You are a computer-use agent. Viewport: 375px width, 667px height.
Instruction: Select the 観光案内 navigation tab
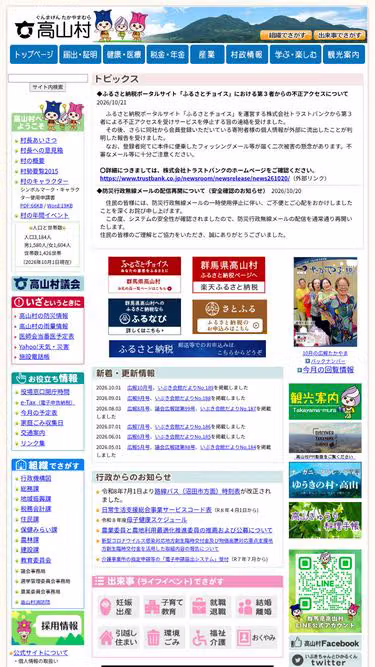click(344, 54)
